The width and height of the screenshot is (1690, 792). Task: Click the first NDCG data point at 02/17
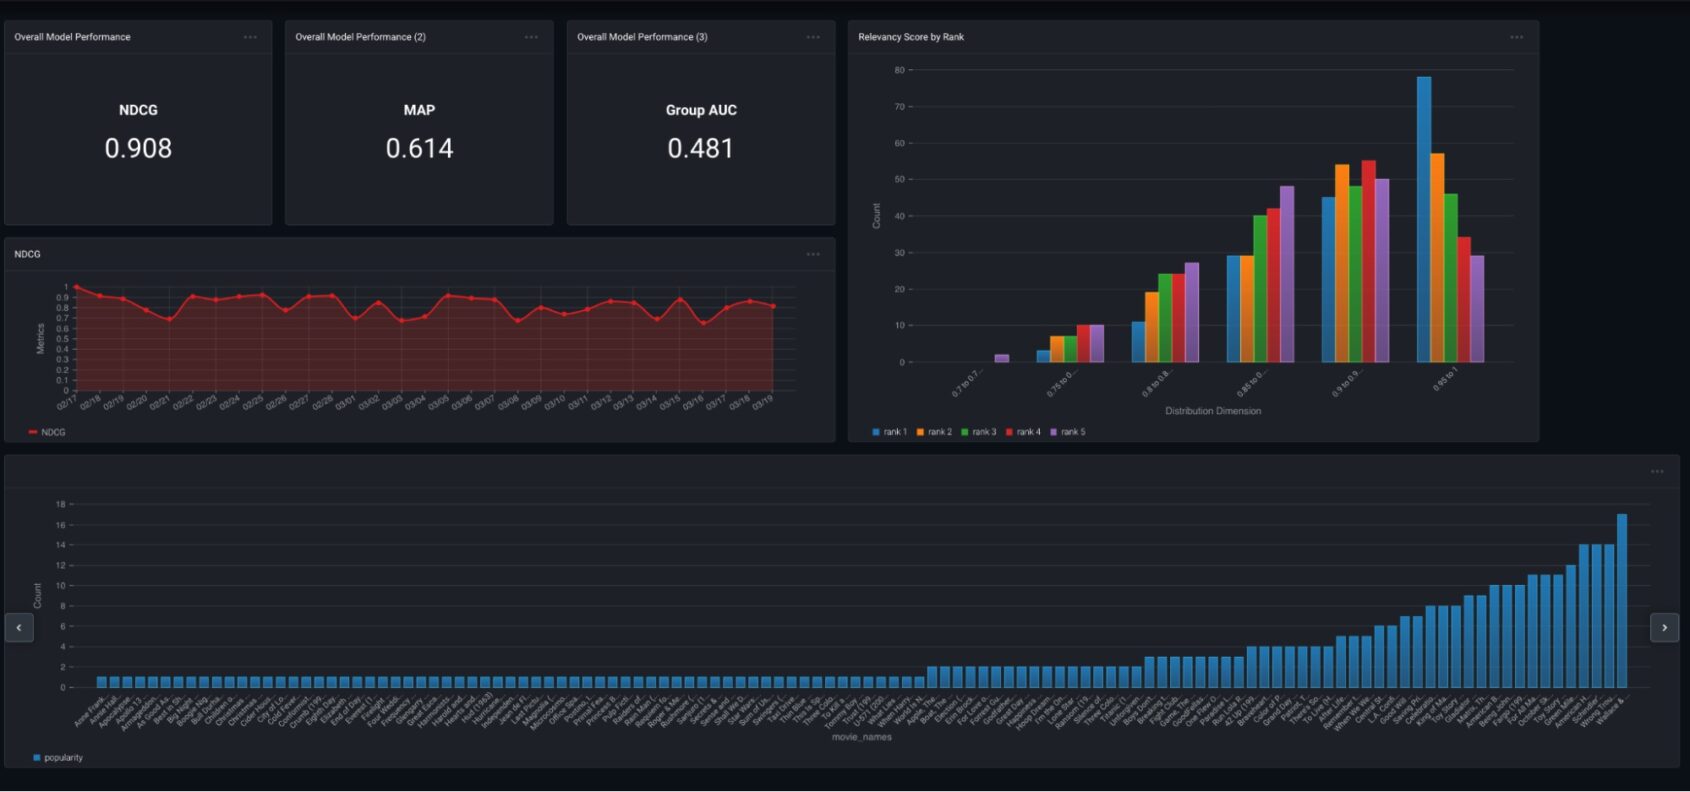pos(77,287)
